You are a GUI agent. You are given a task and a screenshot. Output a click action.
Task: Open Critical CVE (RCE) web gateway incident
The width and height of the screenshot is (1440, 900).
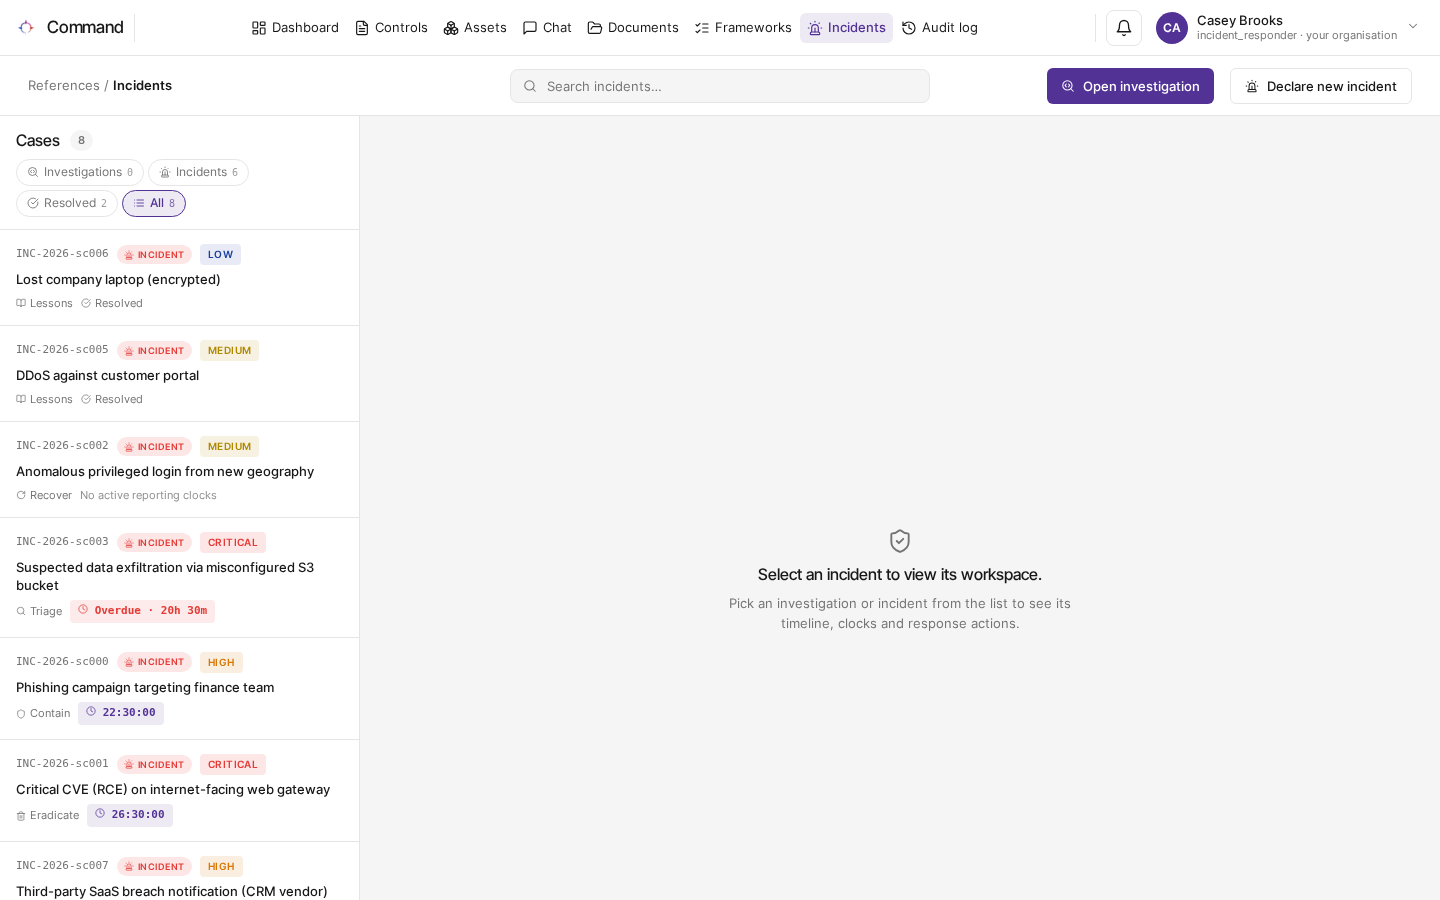pos(179,791)
